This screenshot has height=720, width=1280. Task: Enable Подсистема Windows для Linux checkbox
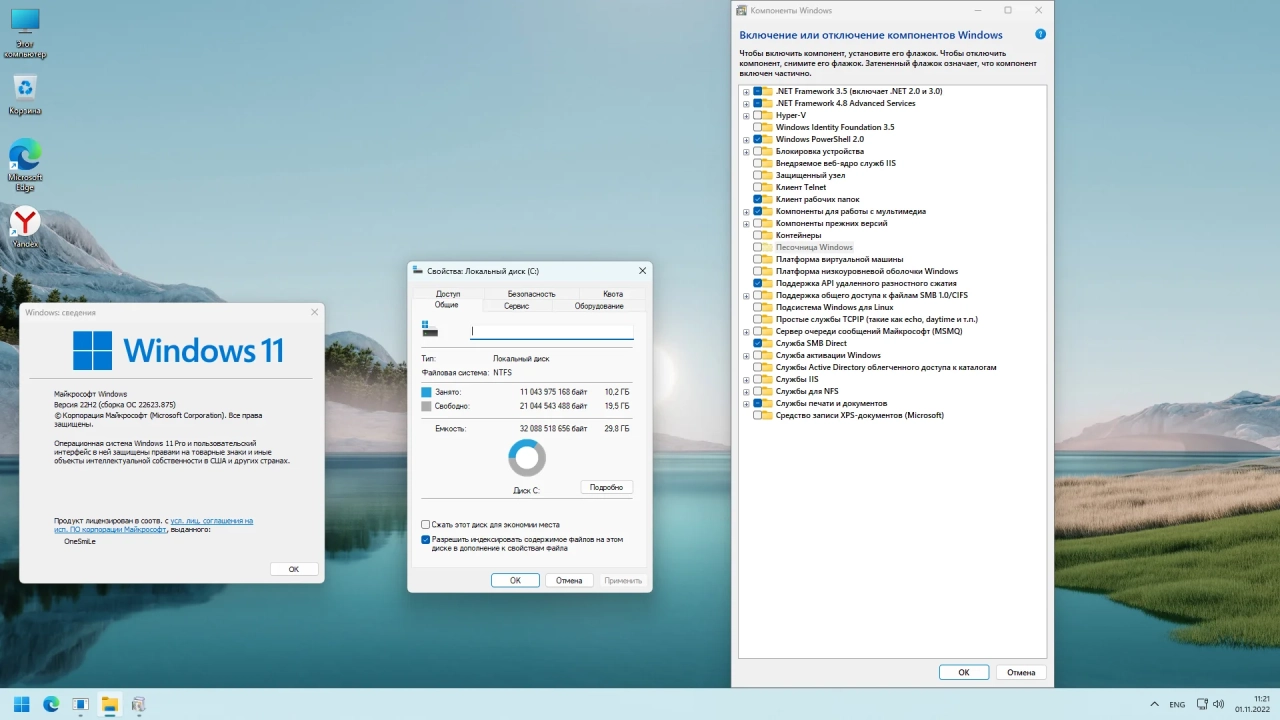click(757, 307)
